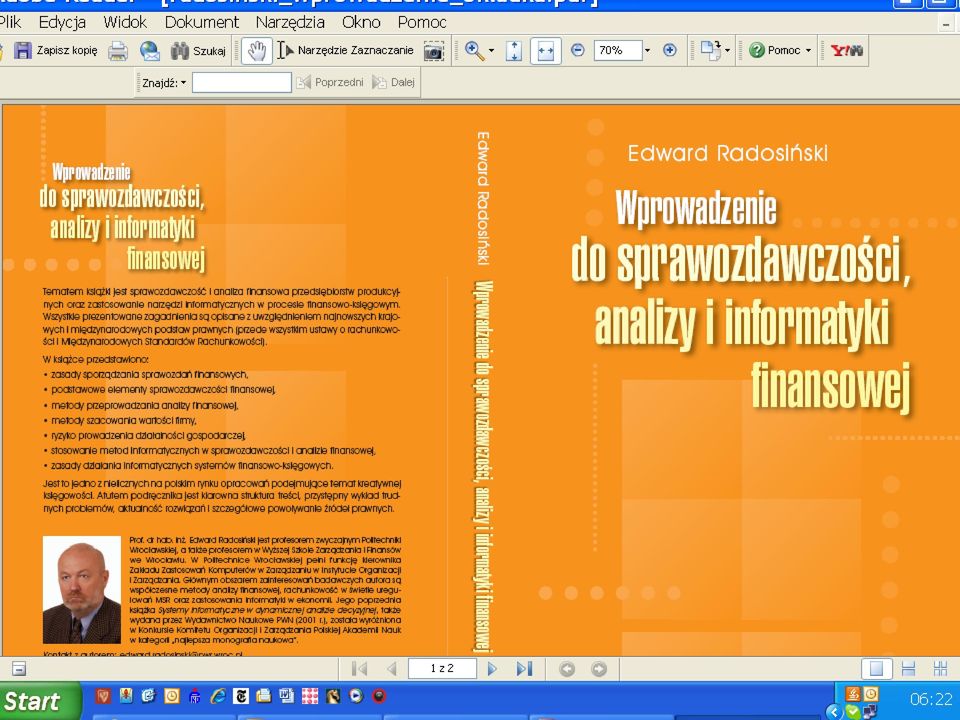Click the Pomoc help icon
This screenshot has height=720, width=960.
tap(757, 50)
